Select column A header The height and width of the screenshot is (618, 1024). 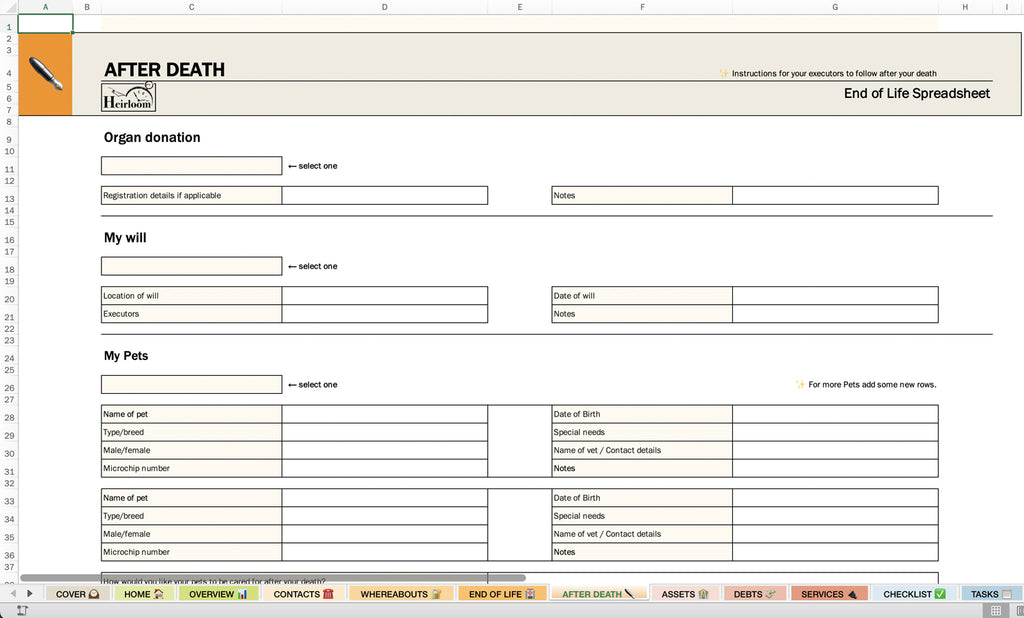point(45,7)
